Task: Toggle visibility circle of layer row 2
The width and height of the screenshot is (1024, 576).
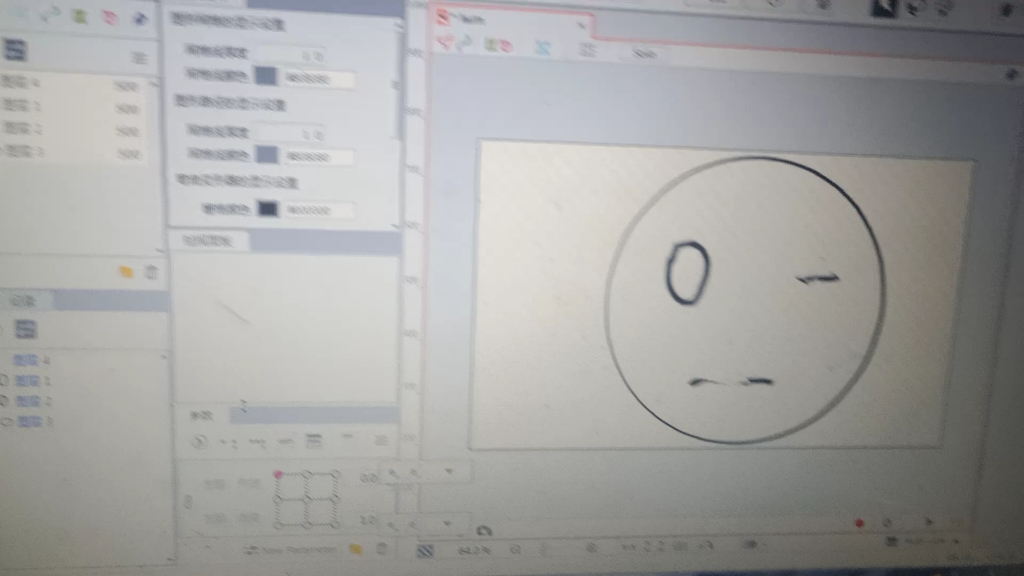Action: (x=5, y=401)
